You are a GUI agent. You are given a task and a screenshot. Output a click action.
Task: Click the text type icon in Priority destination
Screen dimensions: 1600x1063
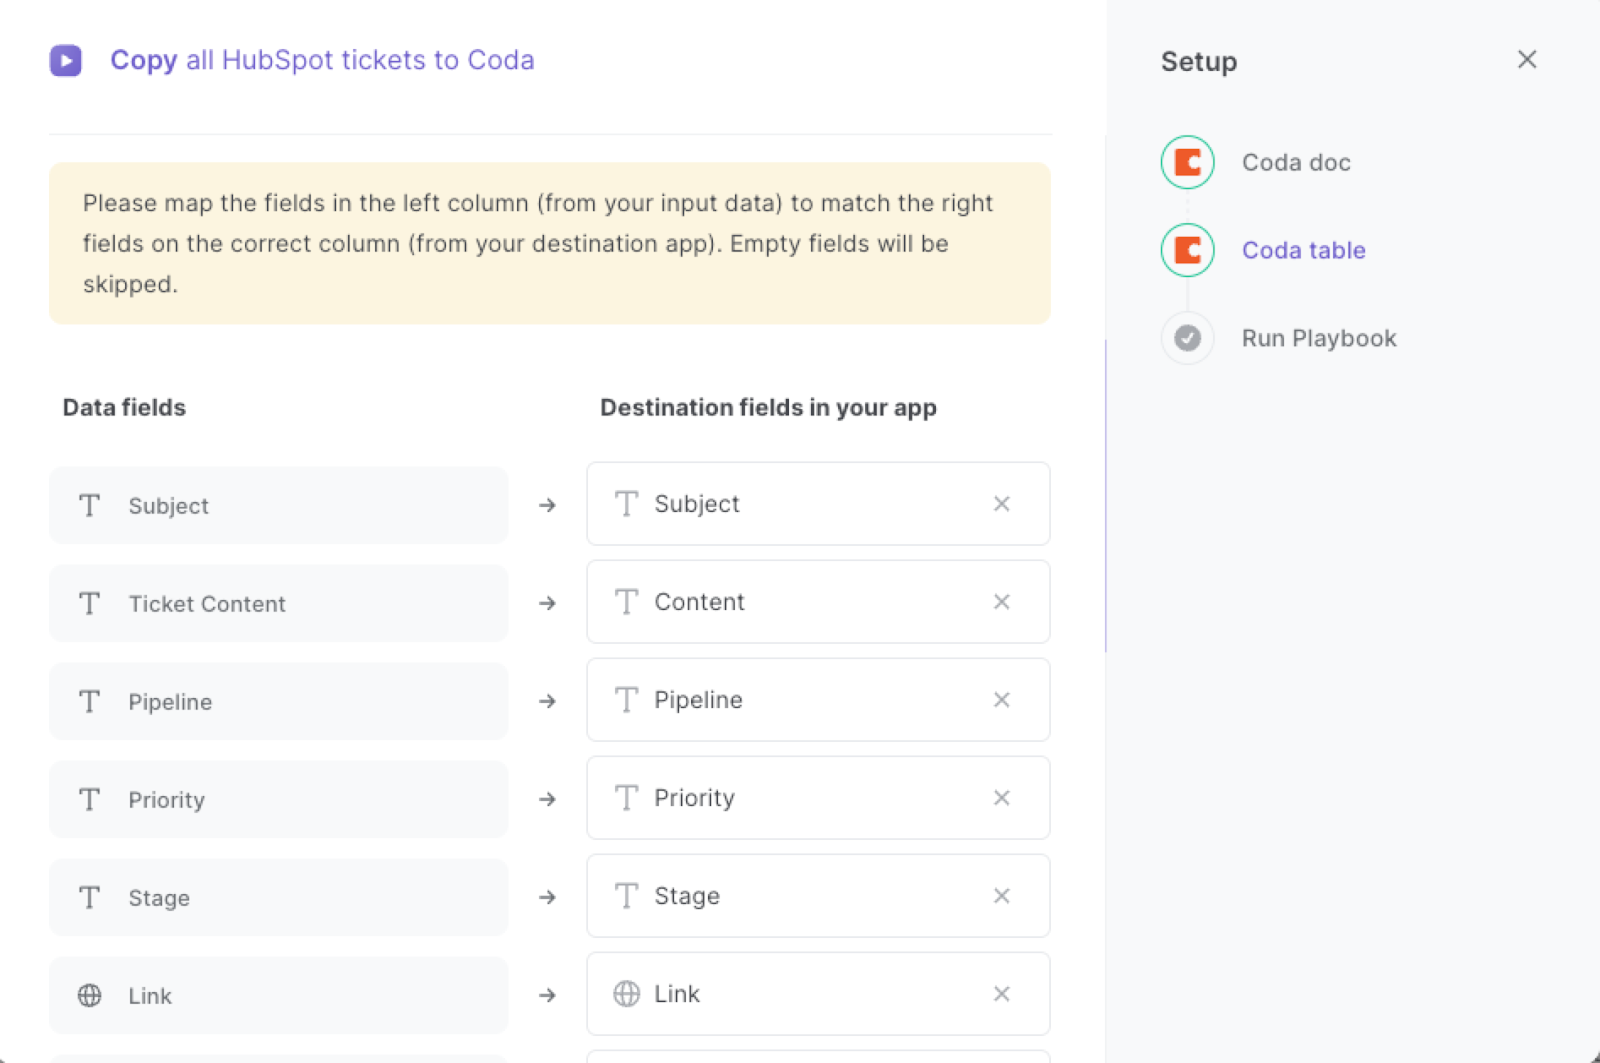coord(626,798)
